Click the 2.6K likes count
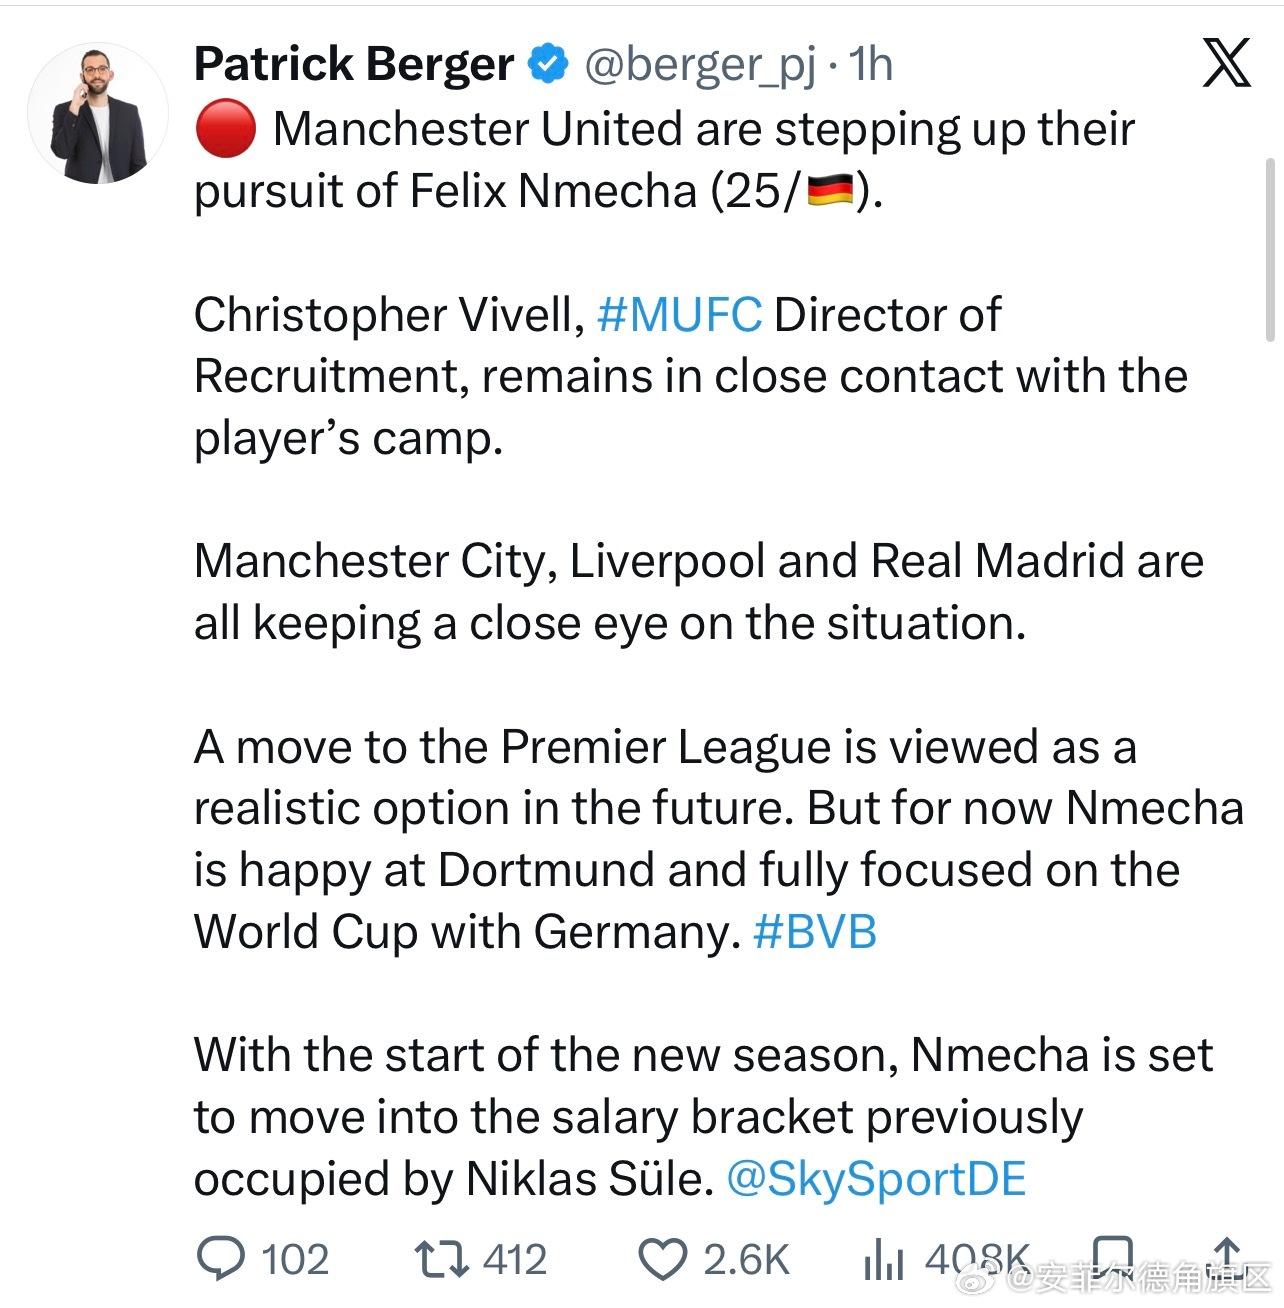 (746, 1260)
